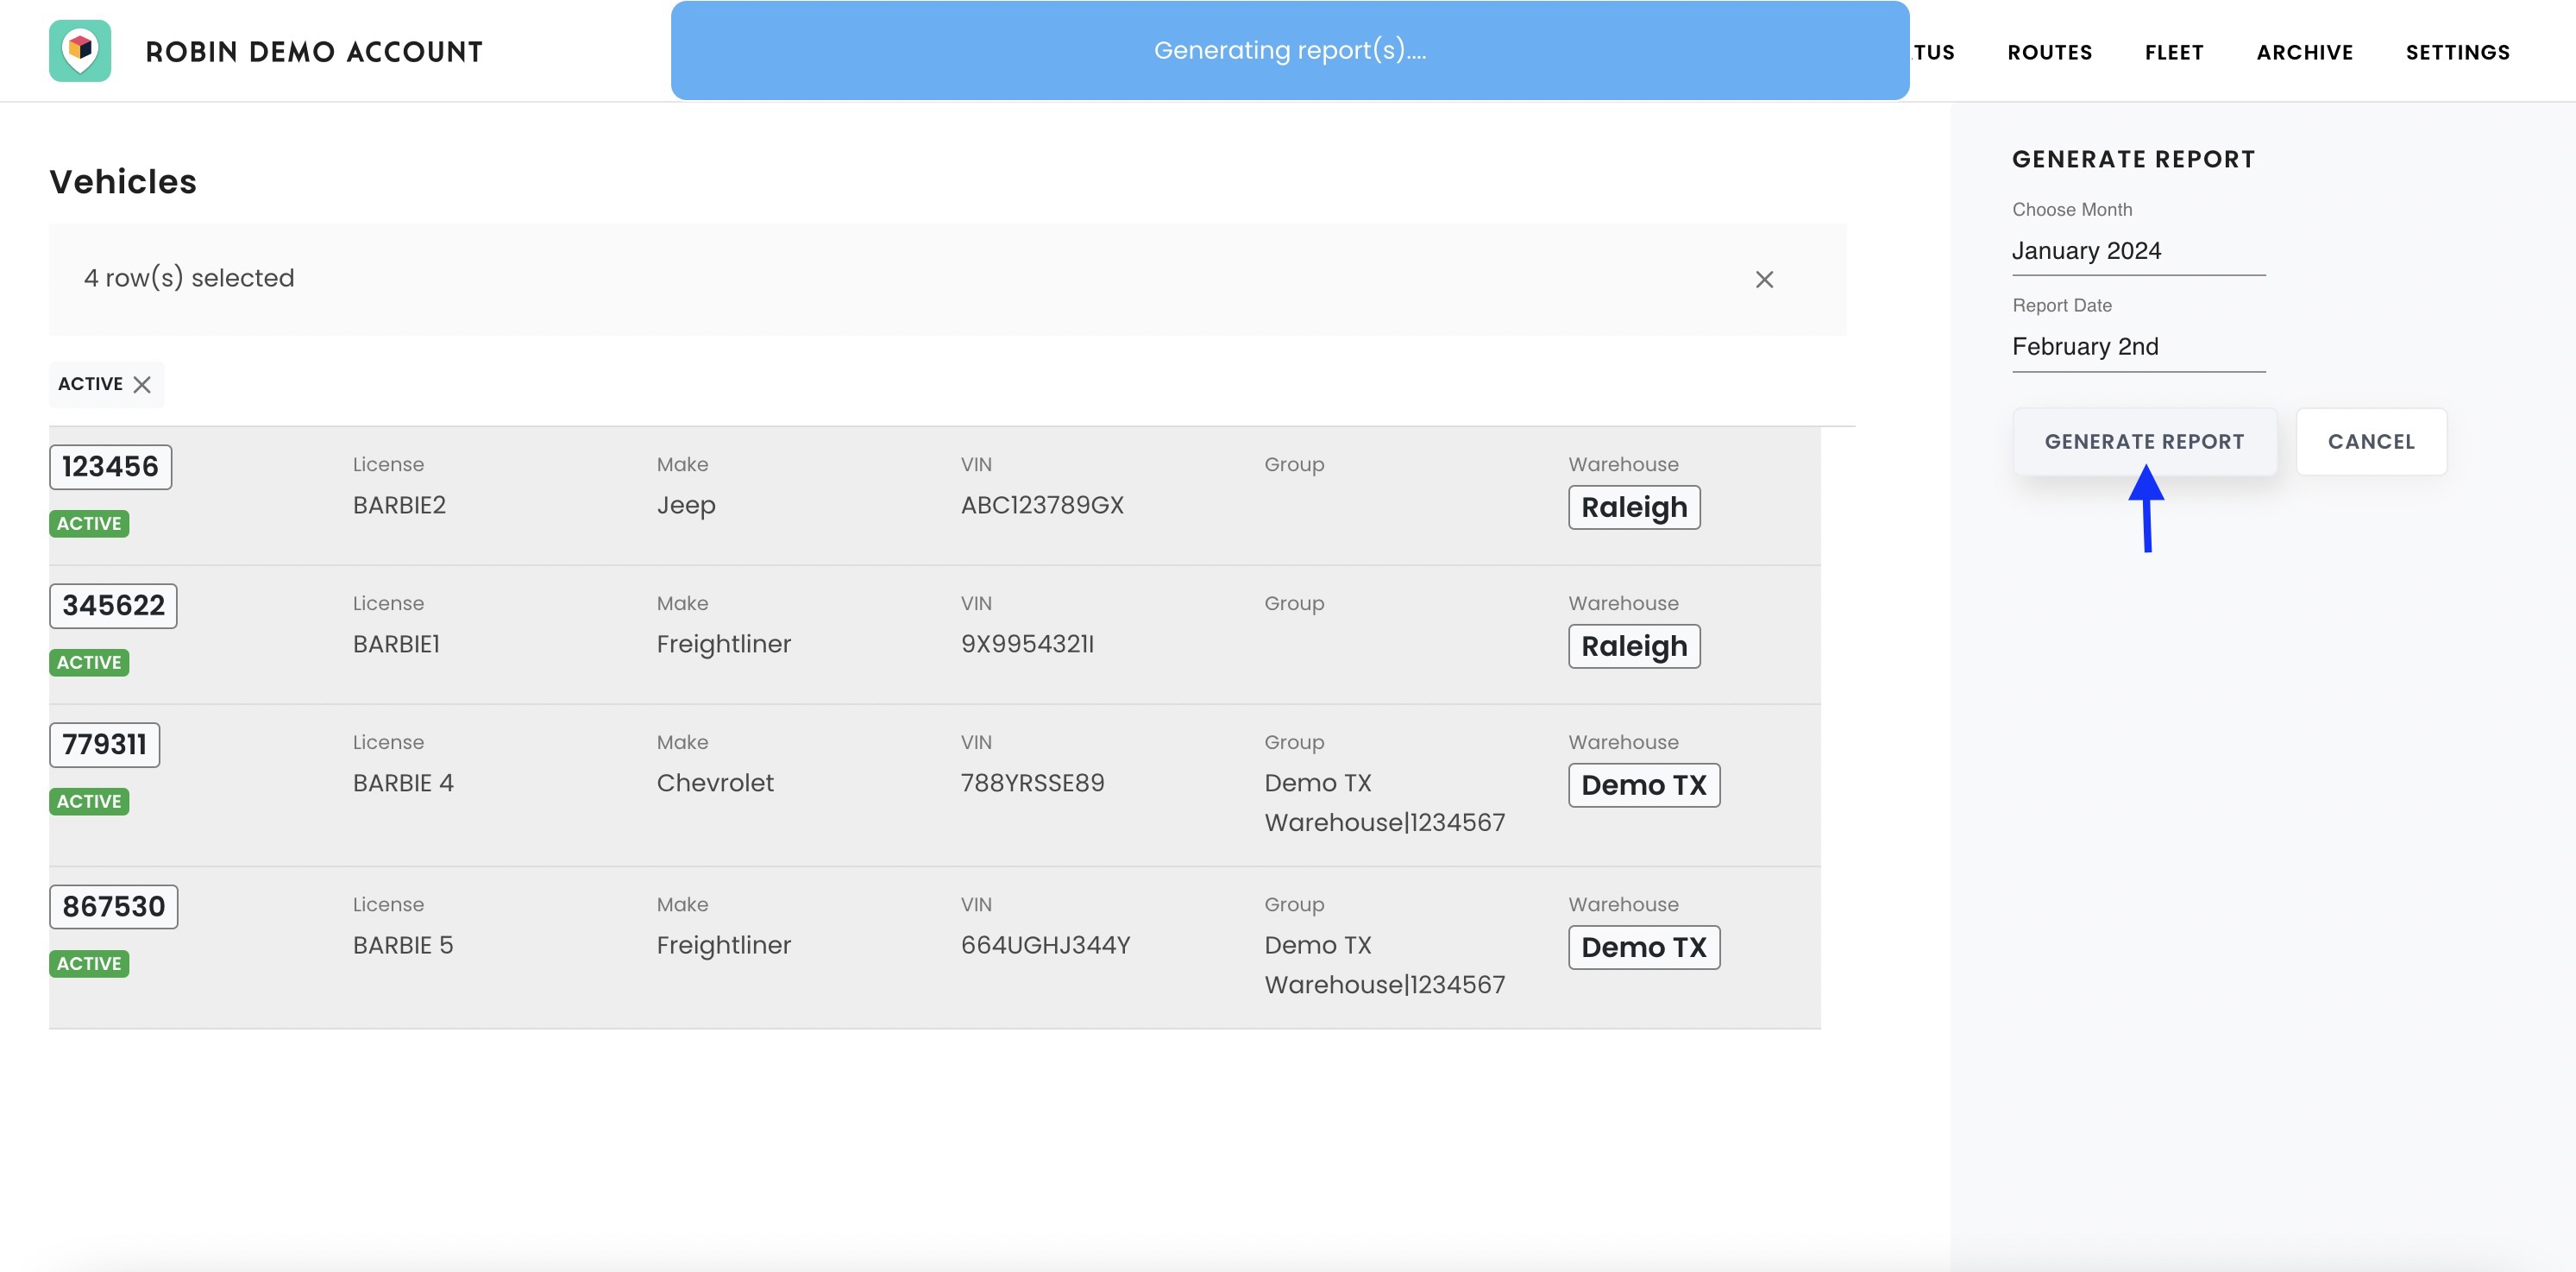Viewport: 2576px width, 1272px height.
Task: Select vehicle number 867530 badge
Action: (x=113, y=907)
